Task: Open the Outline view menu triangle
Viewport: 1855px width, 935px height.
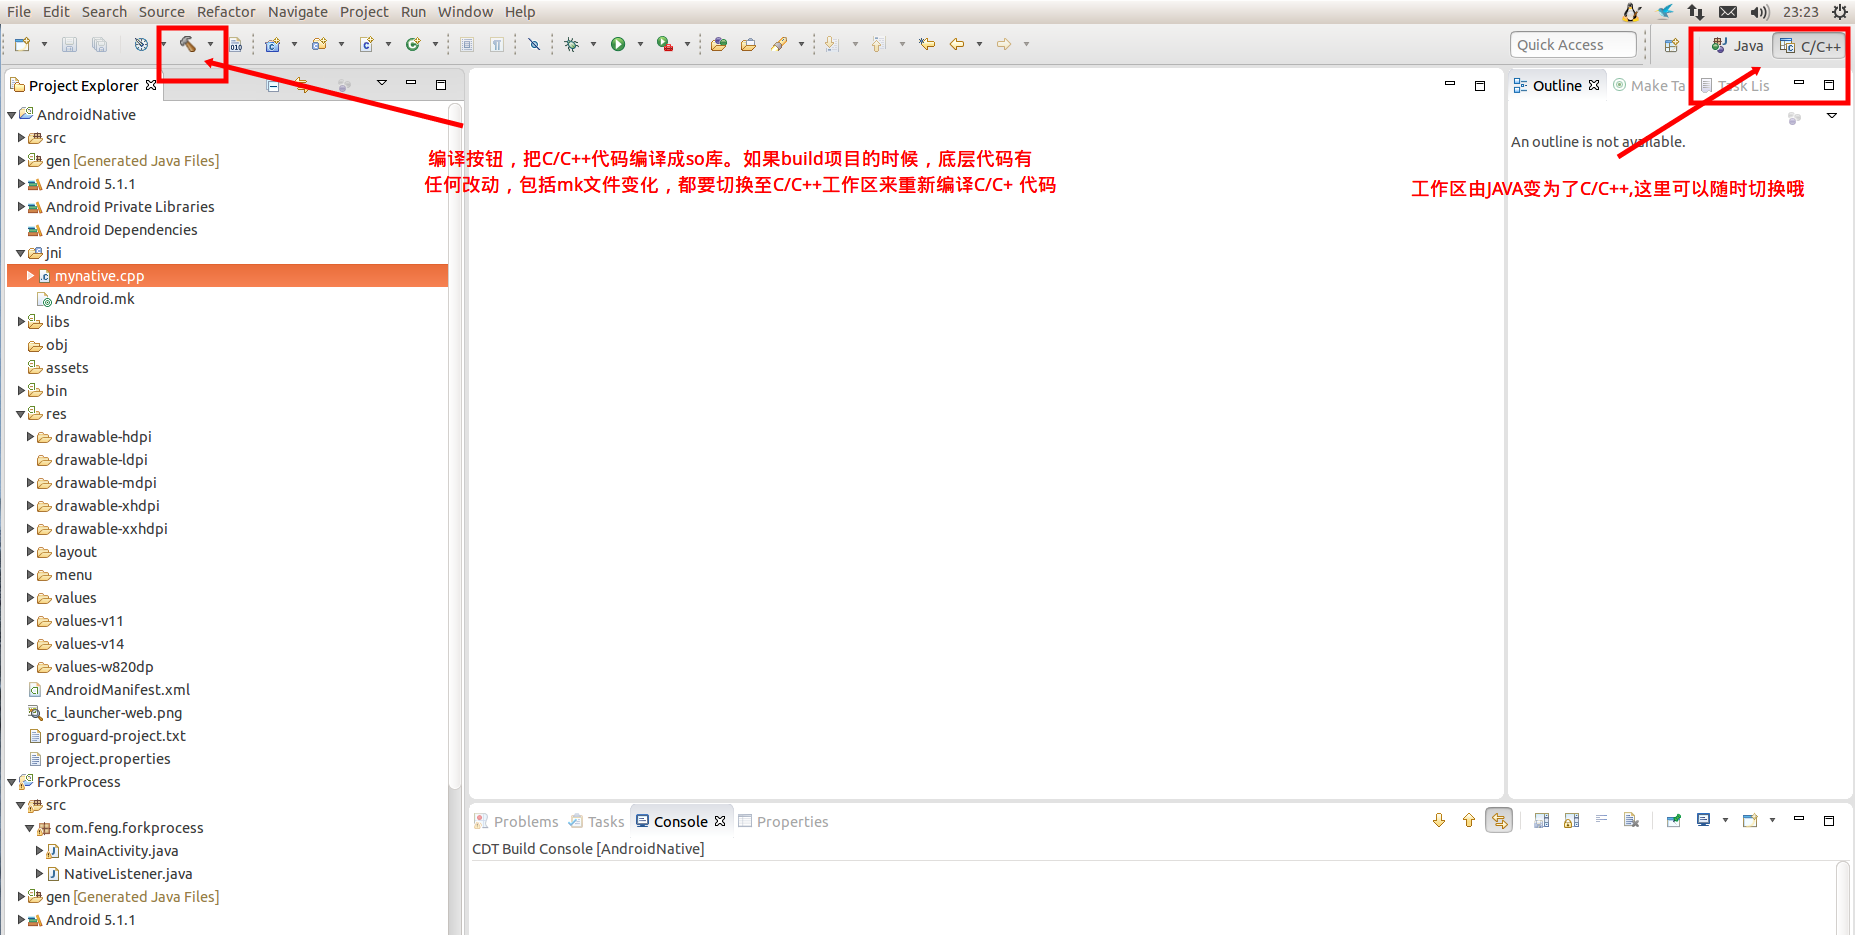Action: tap(1831, 116)
